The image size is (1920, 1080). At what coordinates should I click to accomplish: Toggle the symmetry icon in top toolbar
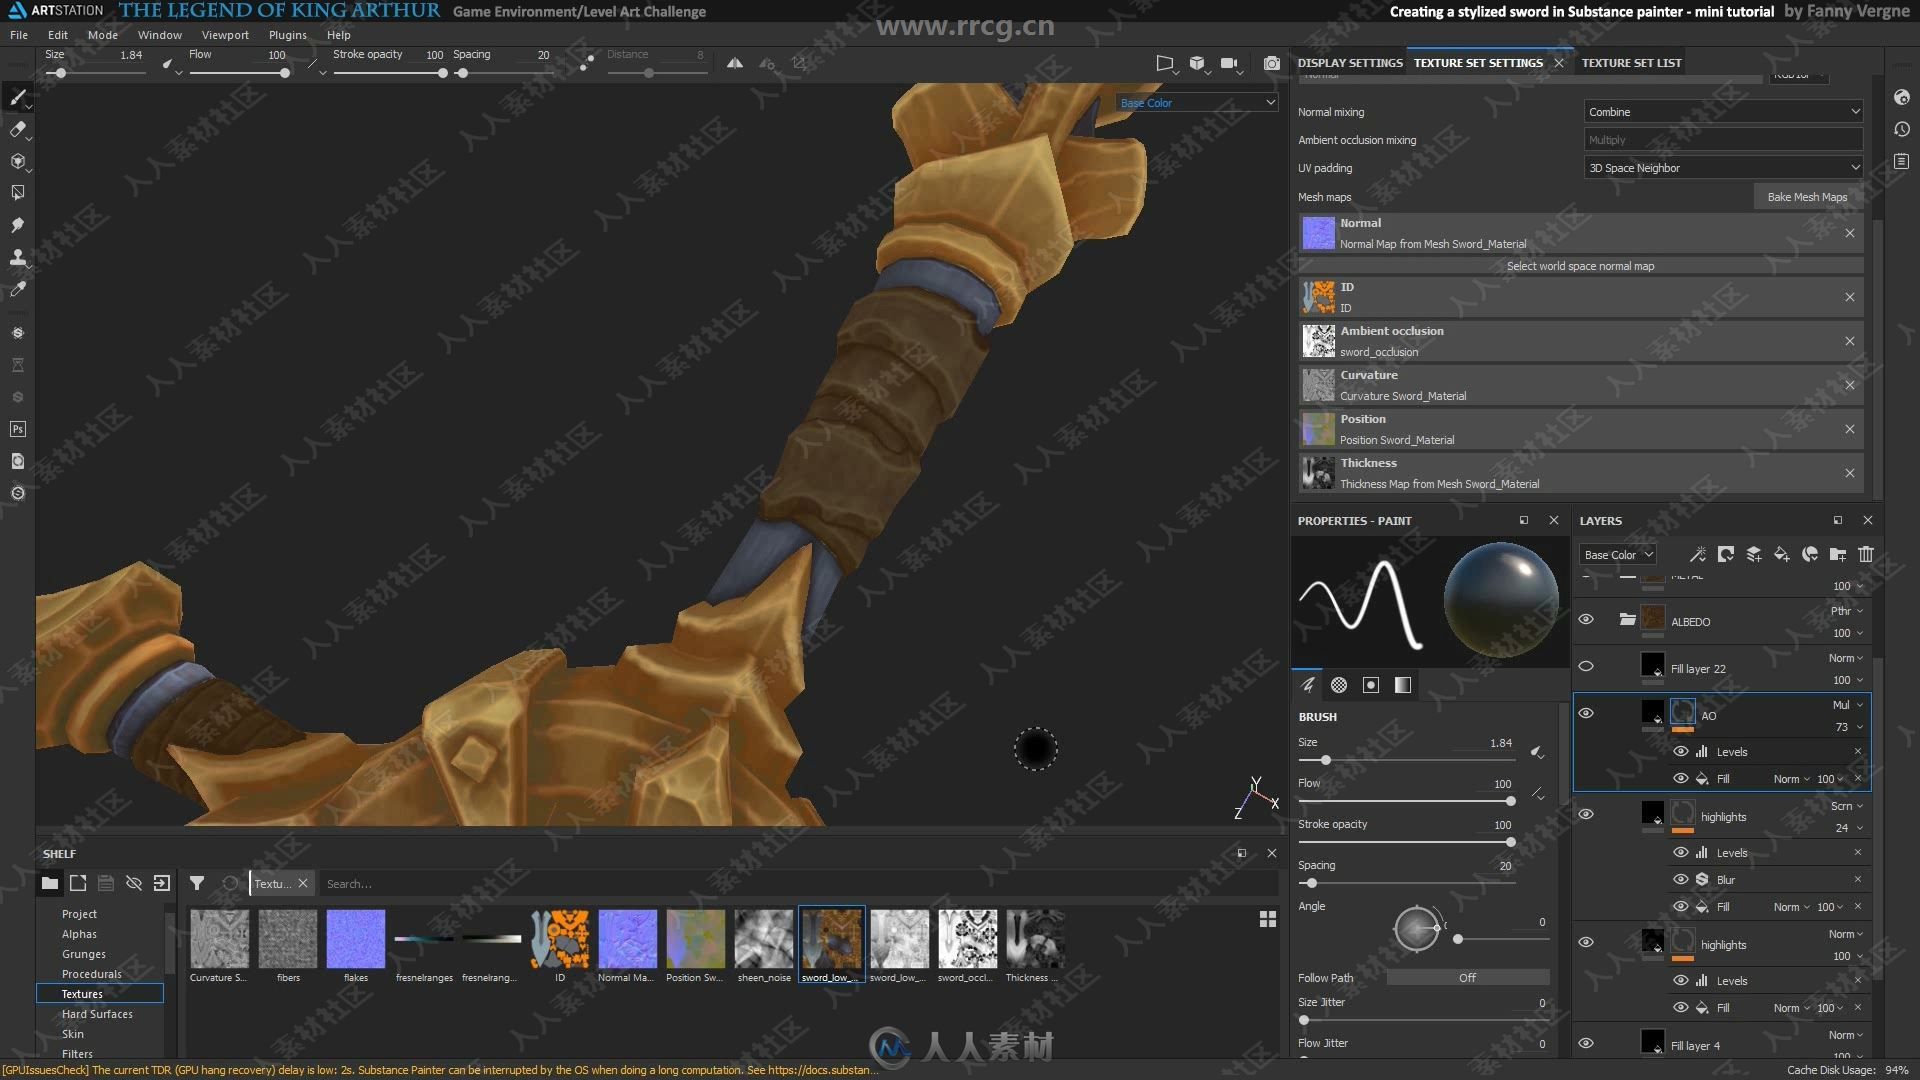pyautogui.click(x=735, y=63)
